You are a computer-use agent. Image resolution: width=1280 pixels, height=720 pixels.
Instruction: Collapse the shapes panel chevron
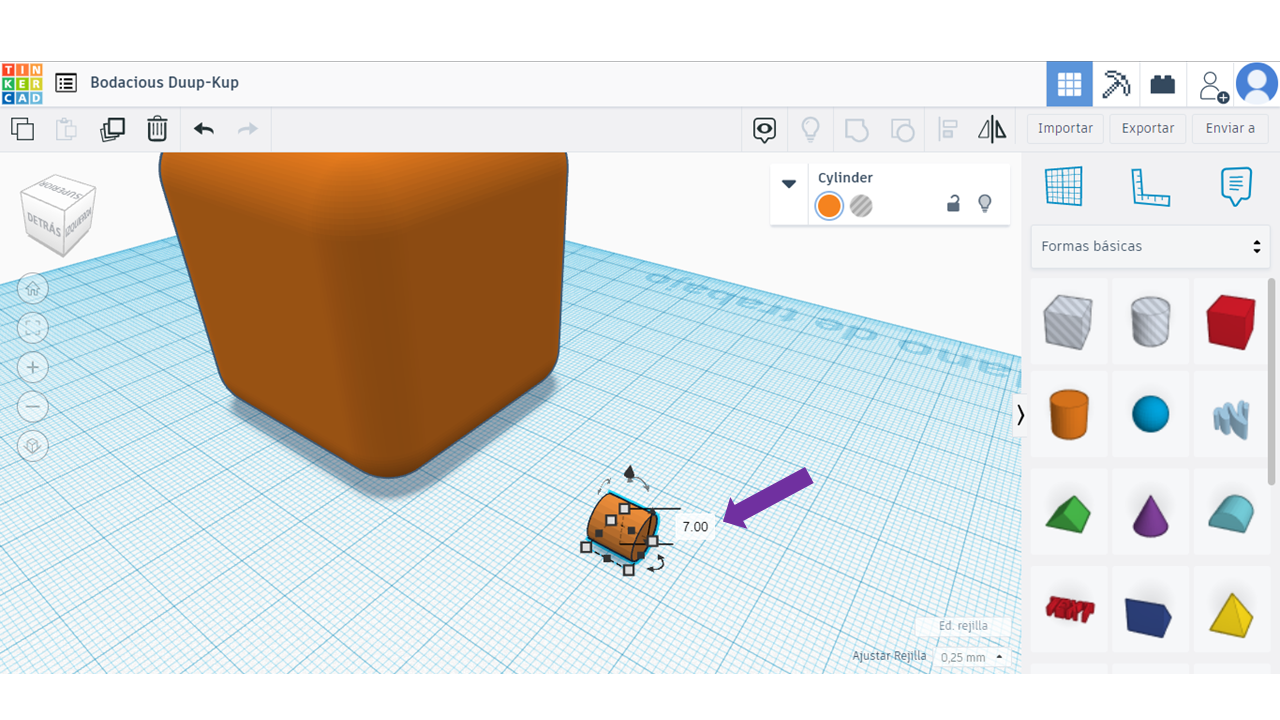pos(1020,415)
